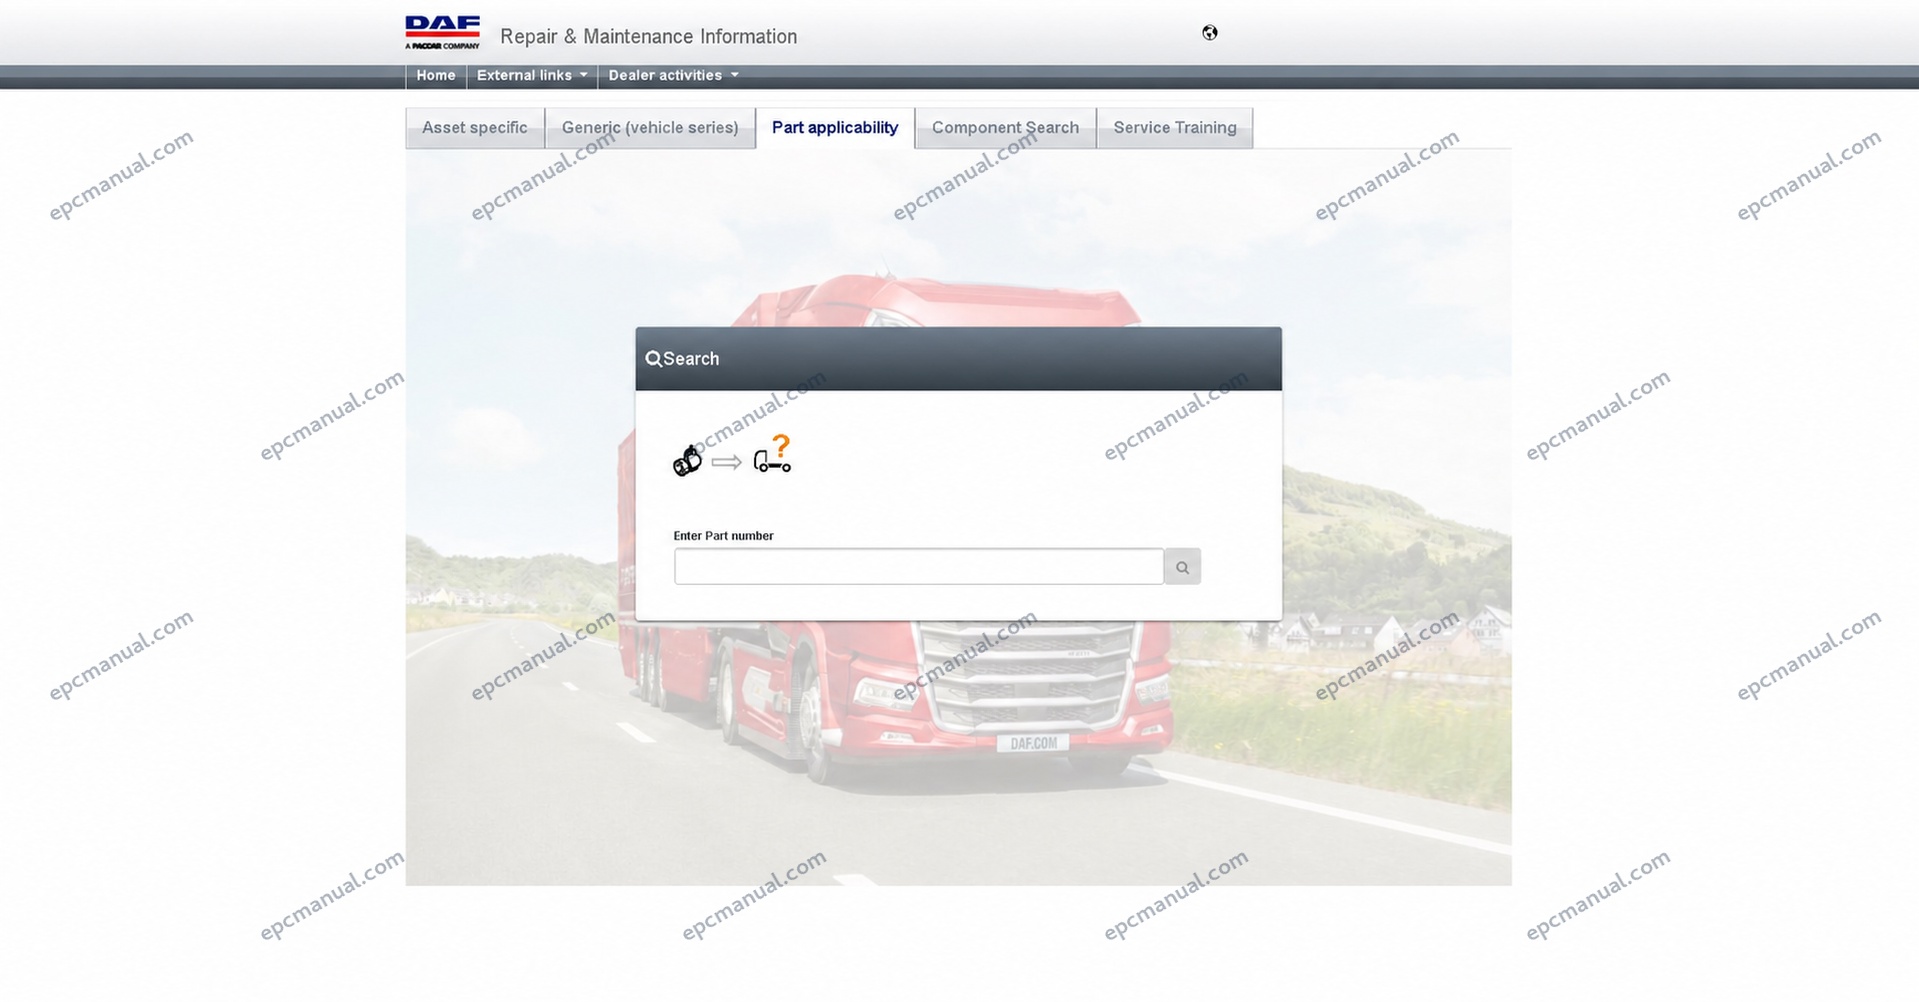This screenshot has width=1919, height=1002.
Task: Select the Part applicability tab
Action: pyautogui.click(x=835, y=128)
